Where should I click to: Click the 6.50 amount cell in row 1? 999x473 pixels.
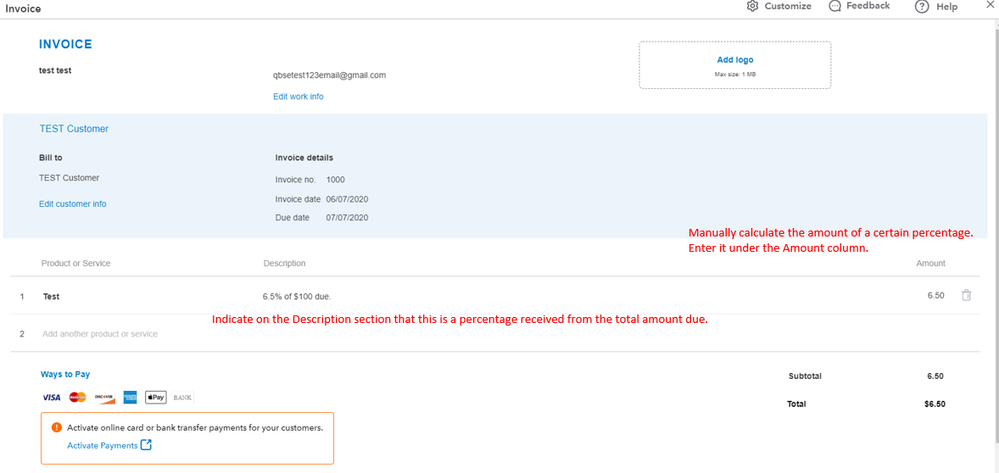coord(936,296)
